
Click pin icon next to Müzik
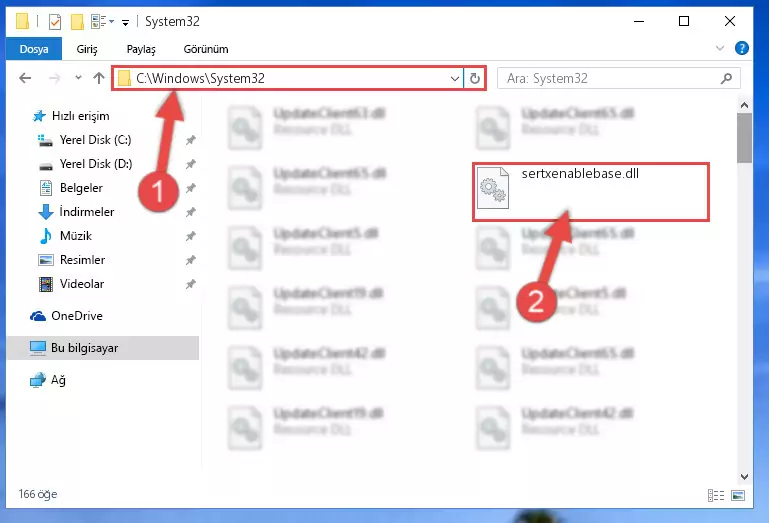pyautogui.click(x=190, y=236)
